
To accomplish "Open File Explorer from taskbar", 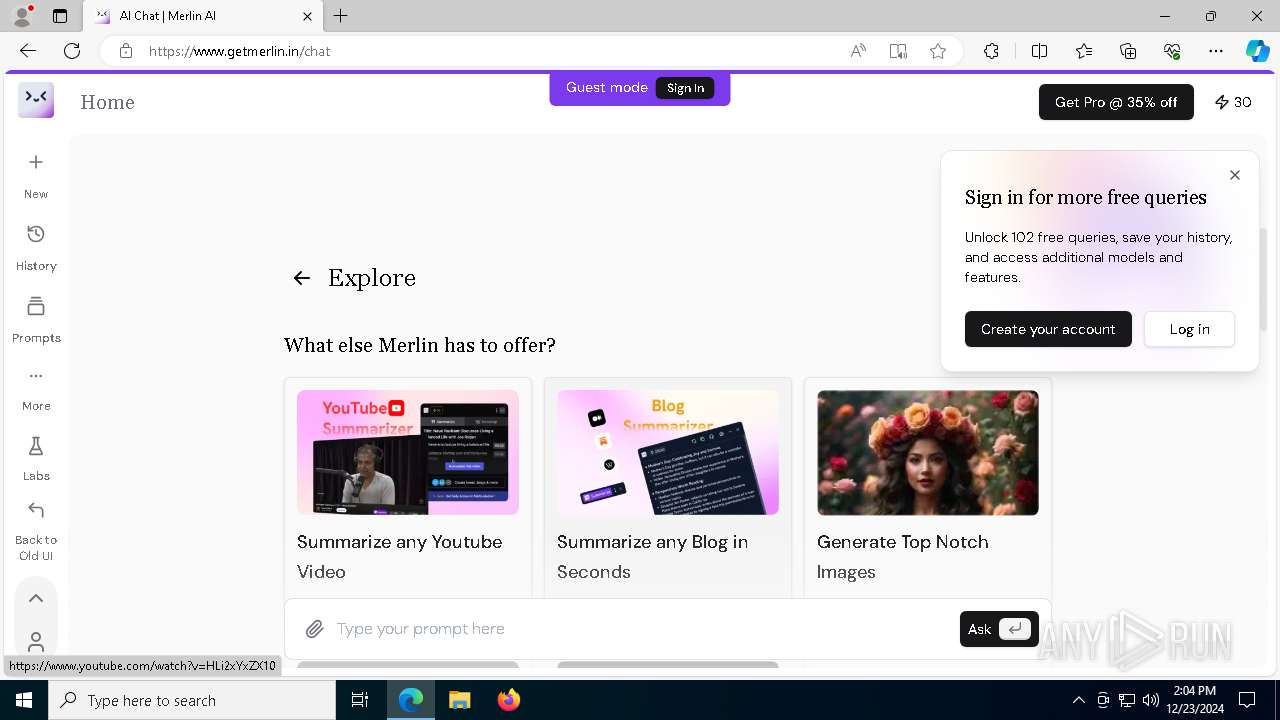I will pos(459,700).
